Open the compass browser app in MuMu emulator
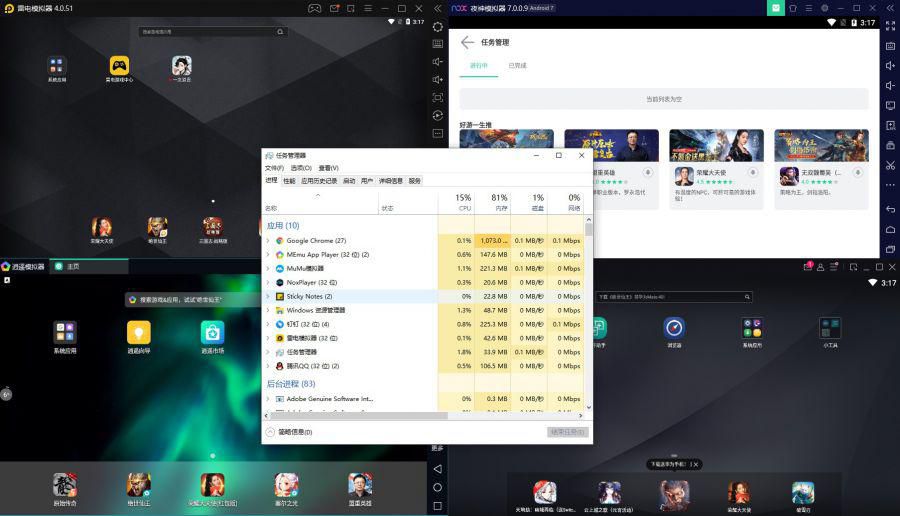This screenshot has width=900, height=516. point(674,327)
